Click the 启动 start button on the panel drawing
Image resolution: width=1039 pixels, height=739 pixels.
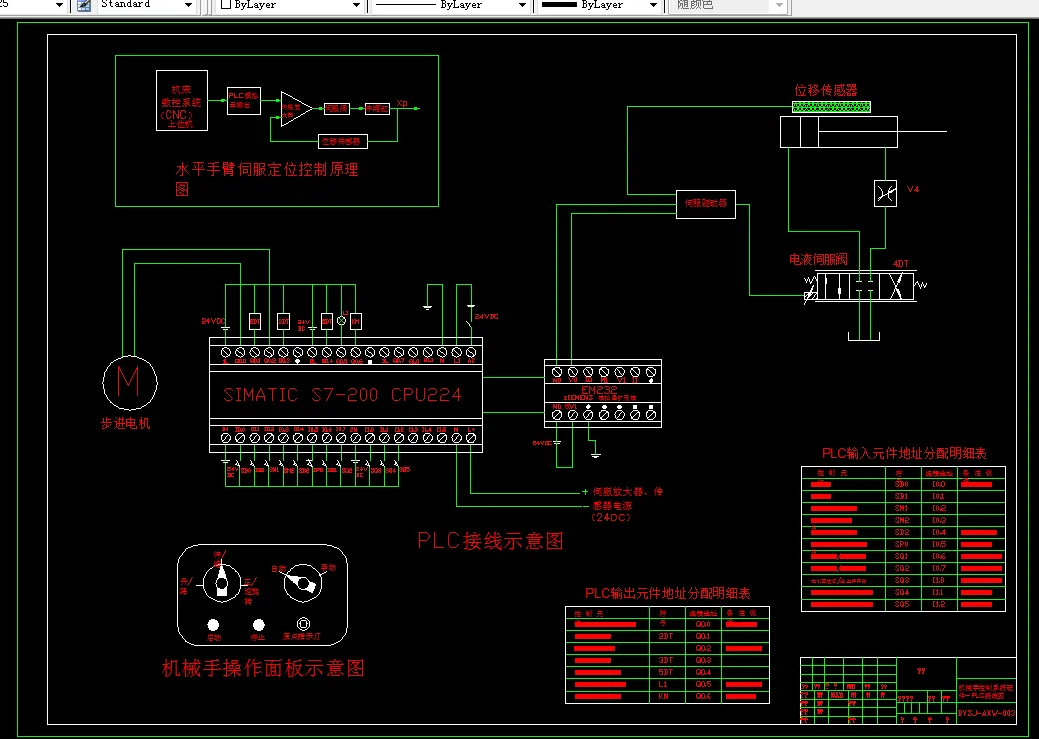click(x=213, y=625)
